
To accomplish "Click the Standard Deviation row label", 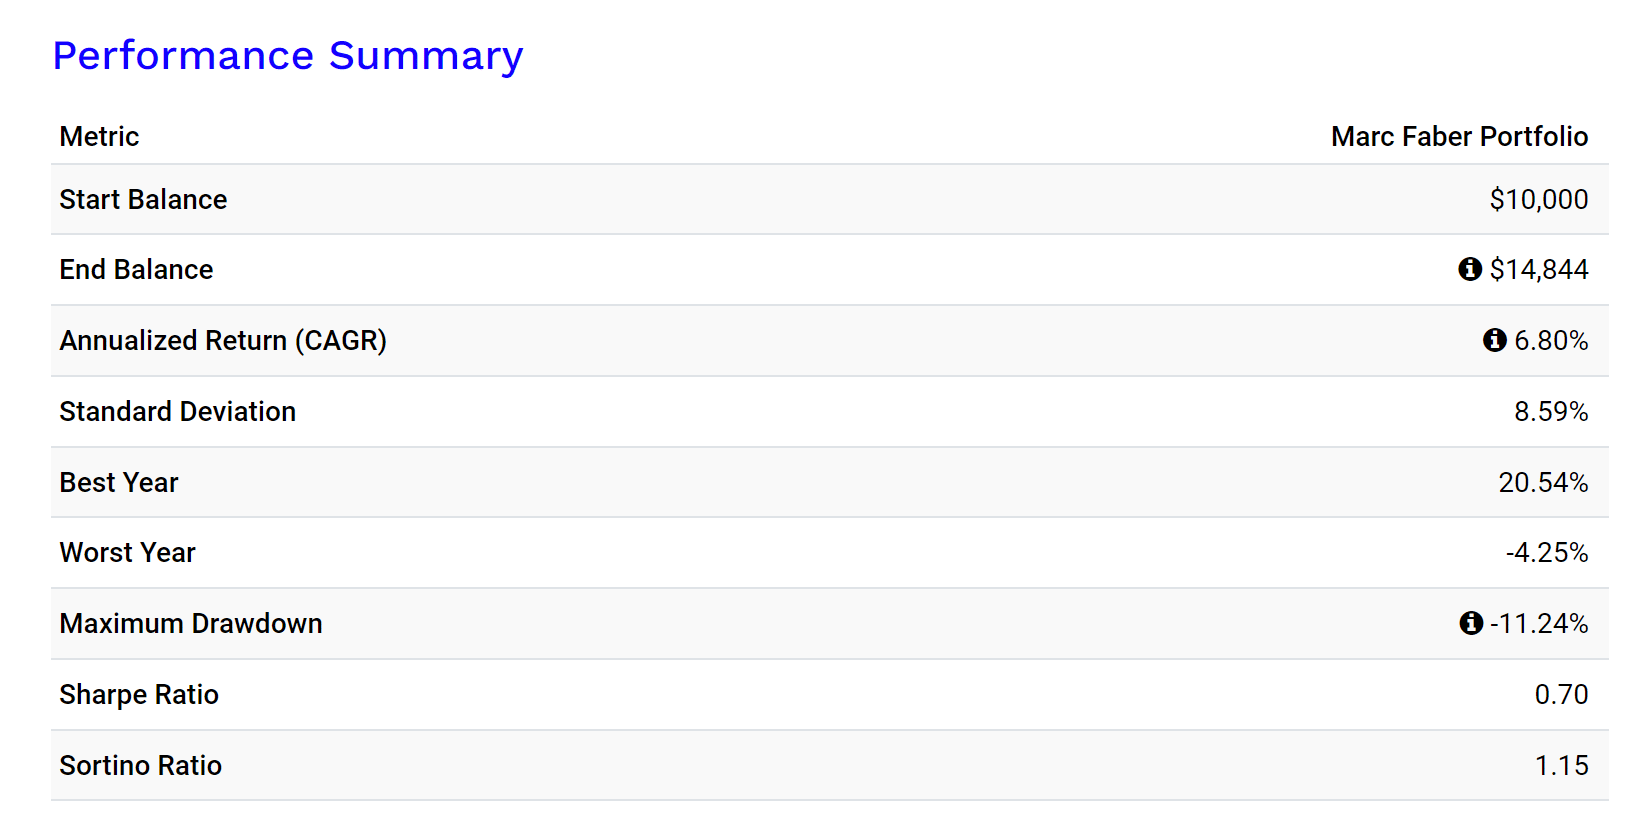I will coord(177,412).
